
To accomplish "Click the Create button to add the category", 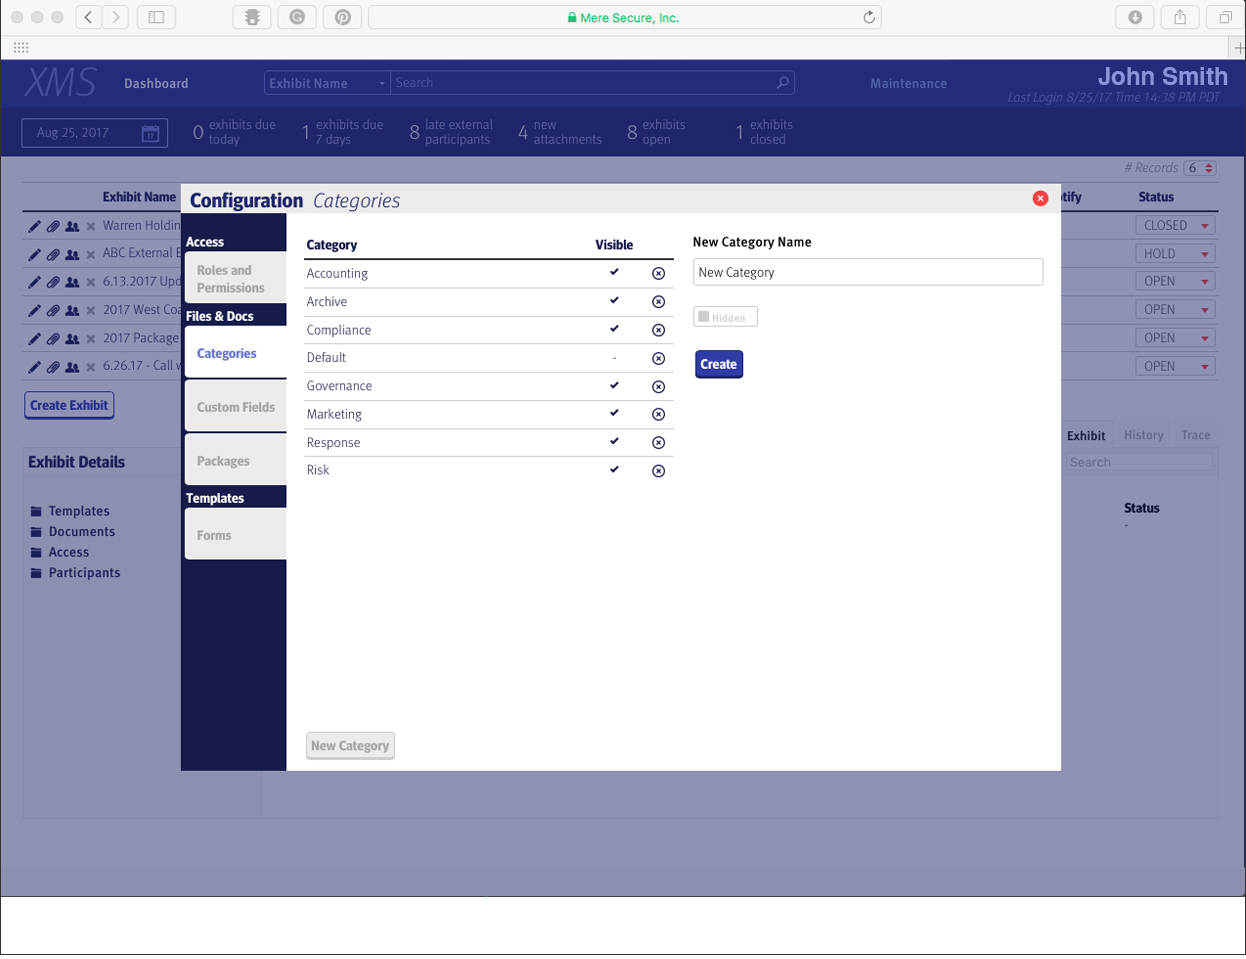I will [718, 364].
